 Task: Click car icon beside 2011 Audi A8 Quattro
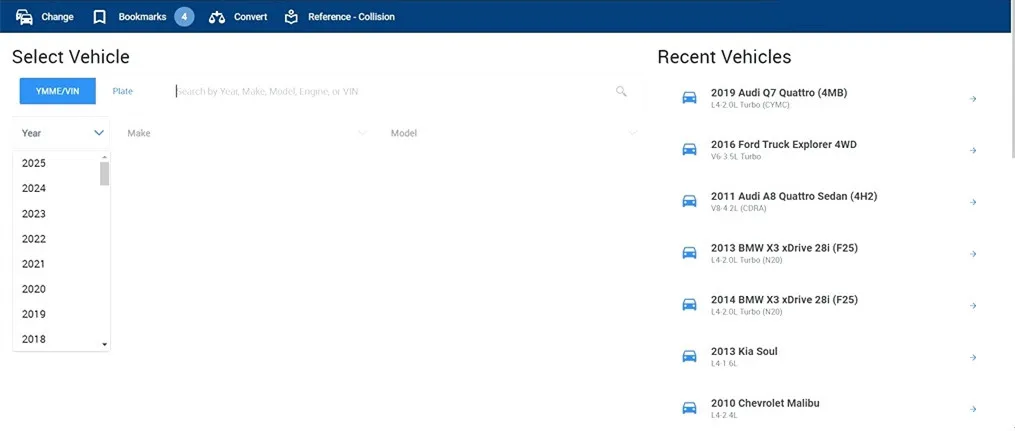coord(689,201)
